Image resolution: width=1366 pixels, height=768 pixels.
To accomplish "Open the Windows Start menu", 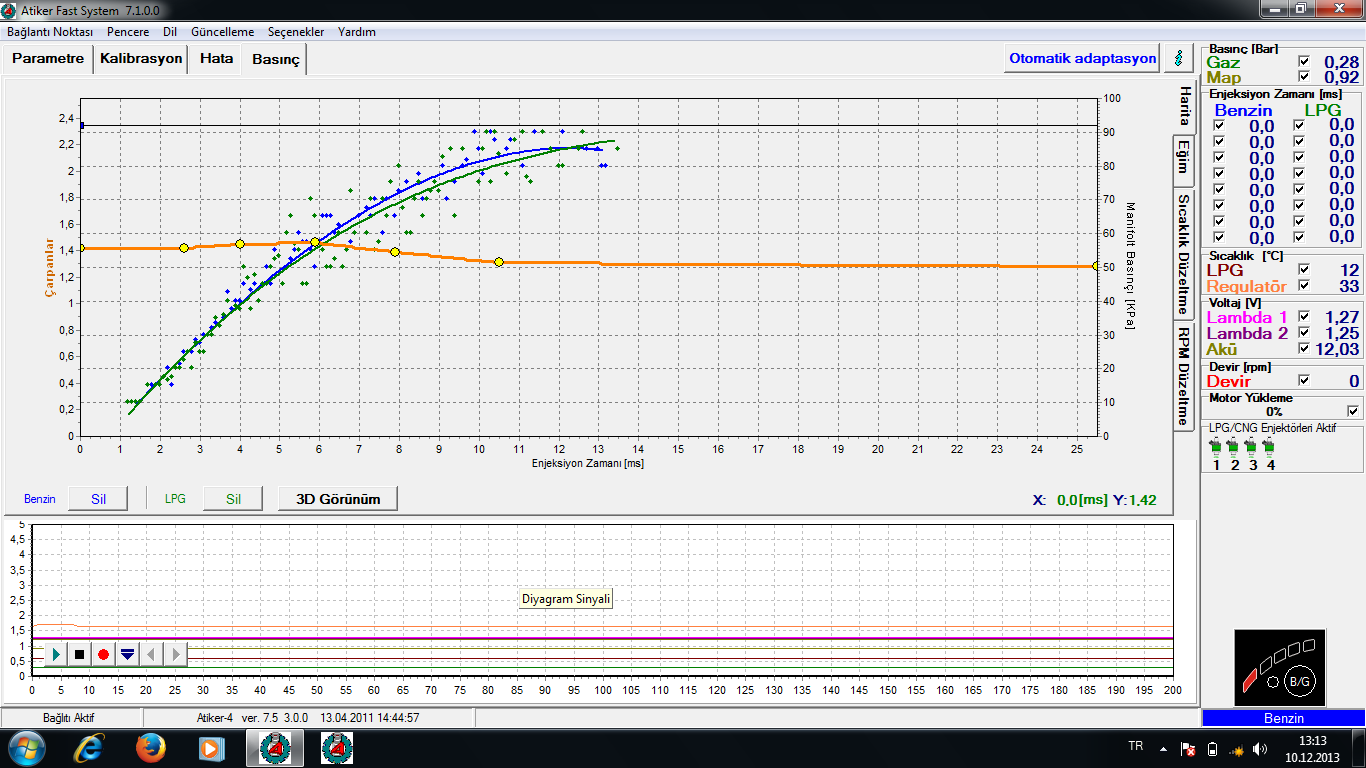I will (x=25, y=748).
